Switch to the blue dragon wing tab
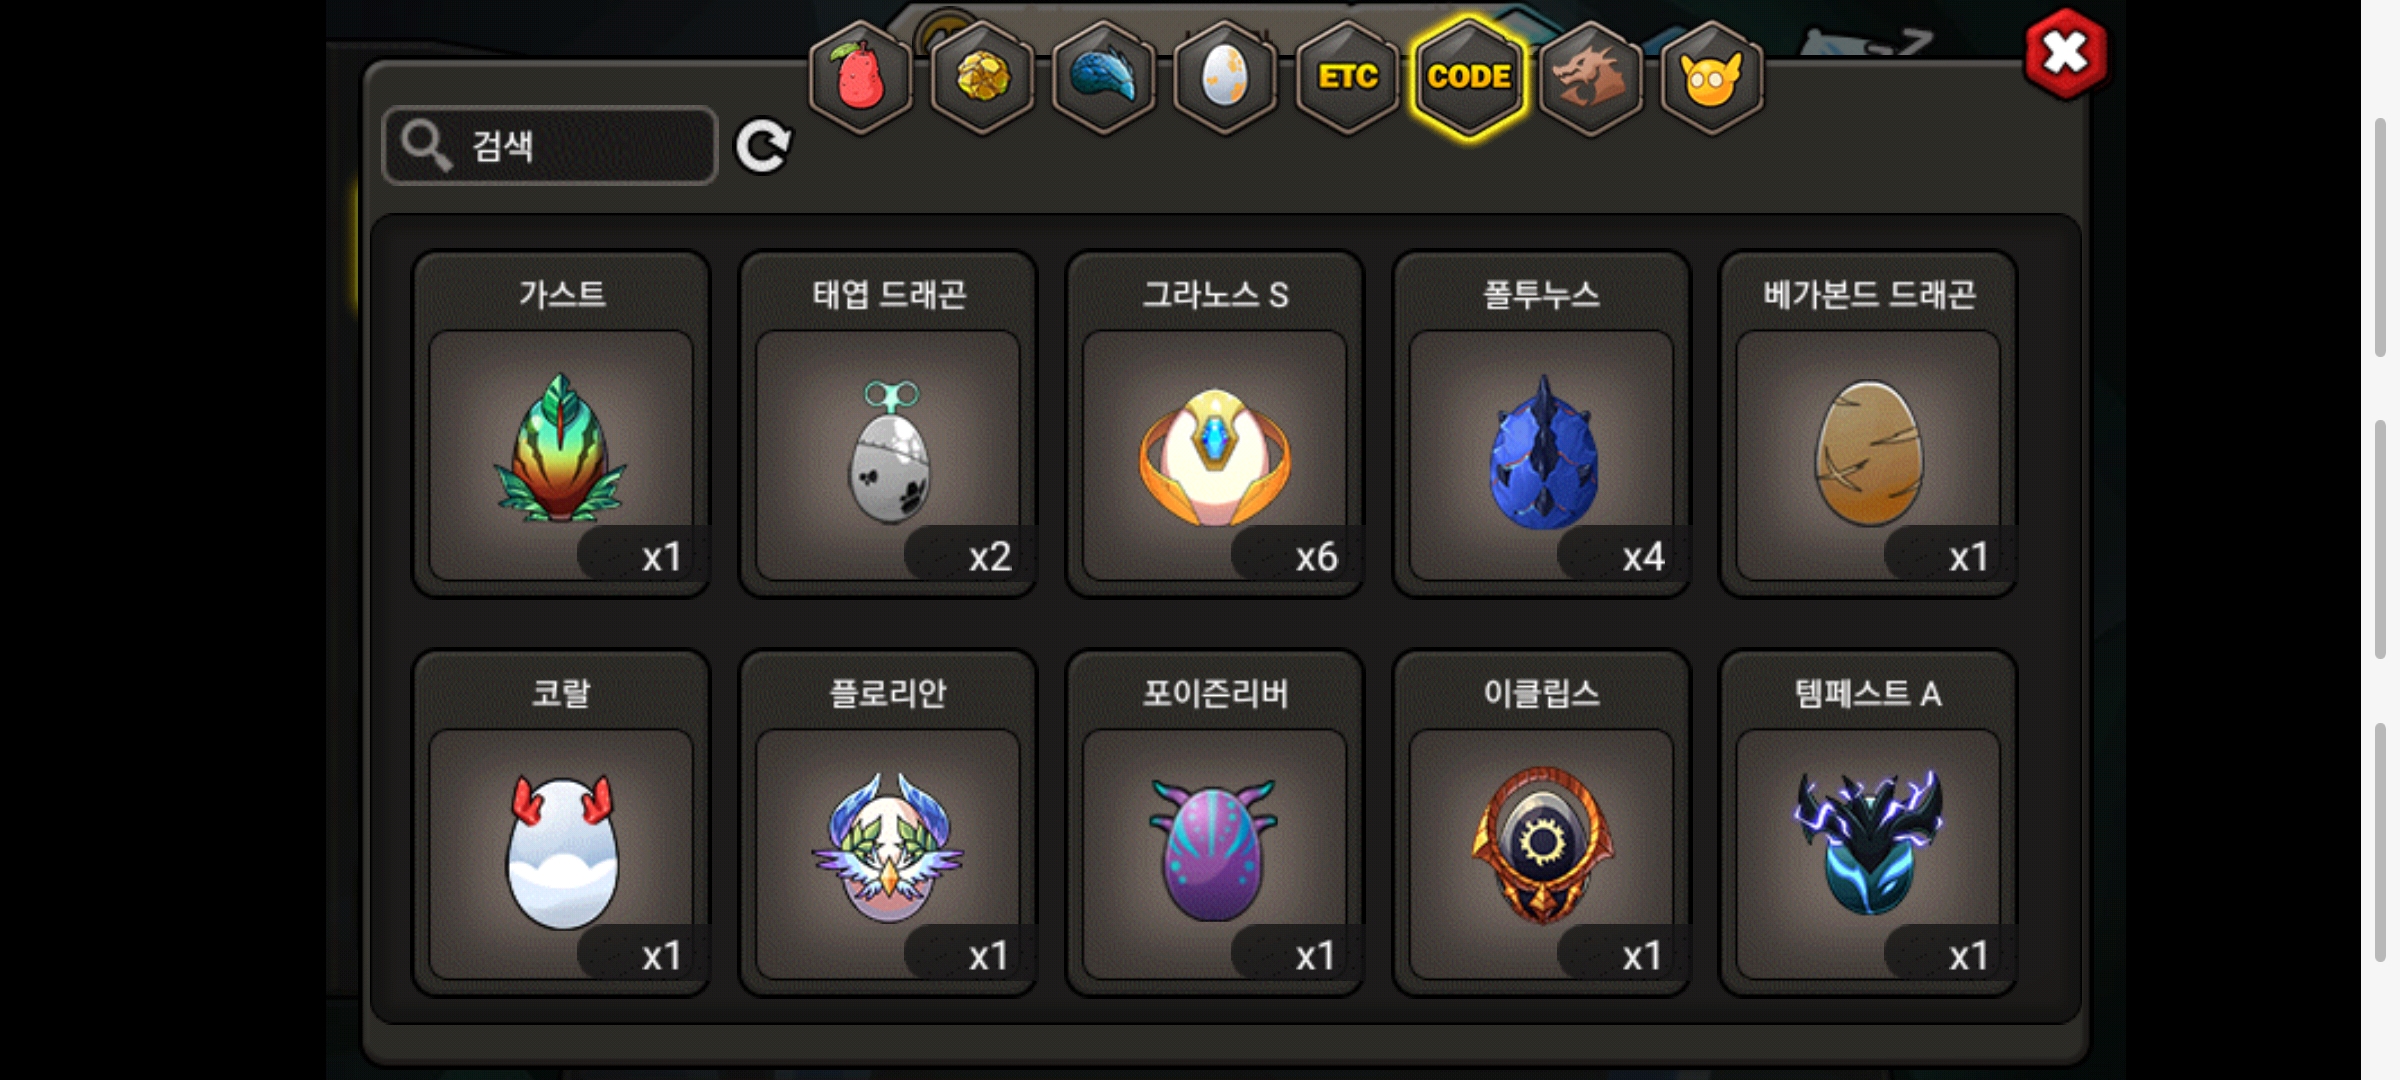Viewport: 2400px width, 1080px height. coord(1104,78)
